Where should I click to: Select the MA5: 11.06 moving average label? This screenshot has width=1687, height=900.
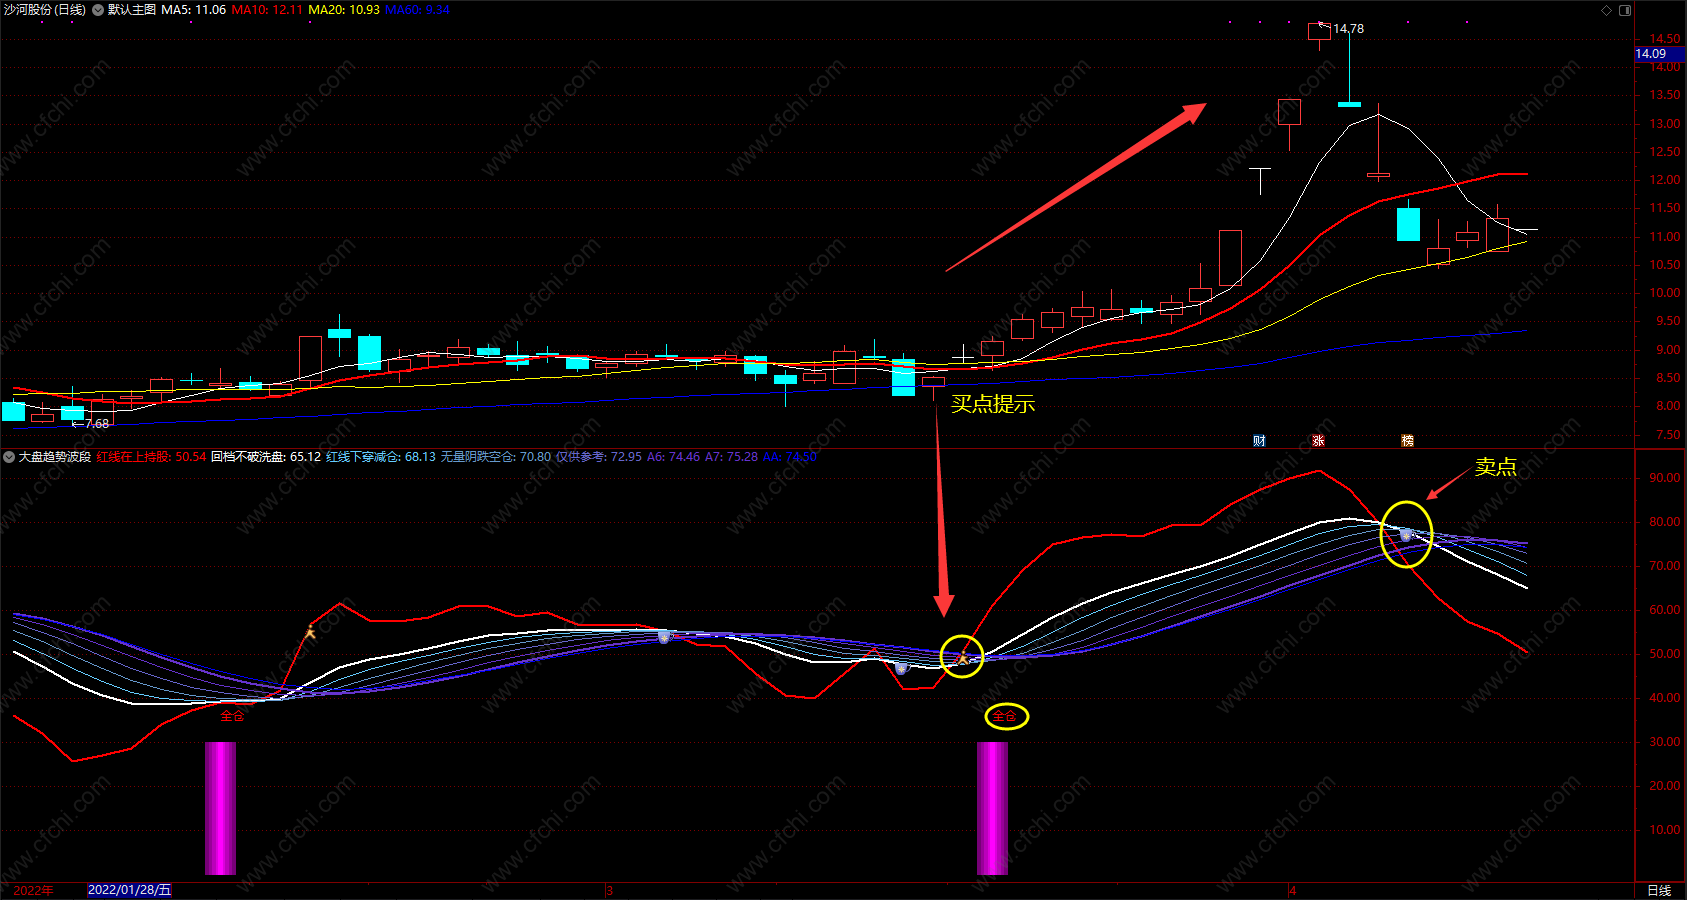[193, 10]
